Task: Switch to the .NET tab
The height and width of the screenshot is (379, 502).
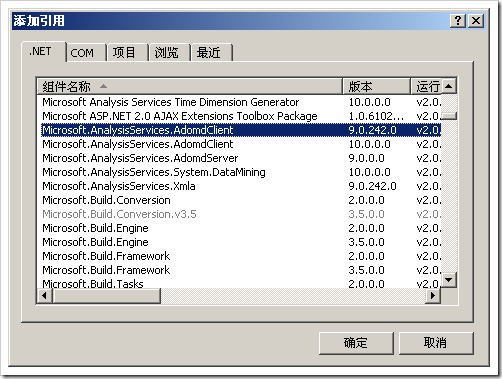Action: (44, 51)
